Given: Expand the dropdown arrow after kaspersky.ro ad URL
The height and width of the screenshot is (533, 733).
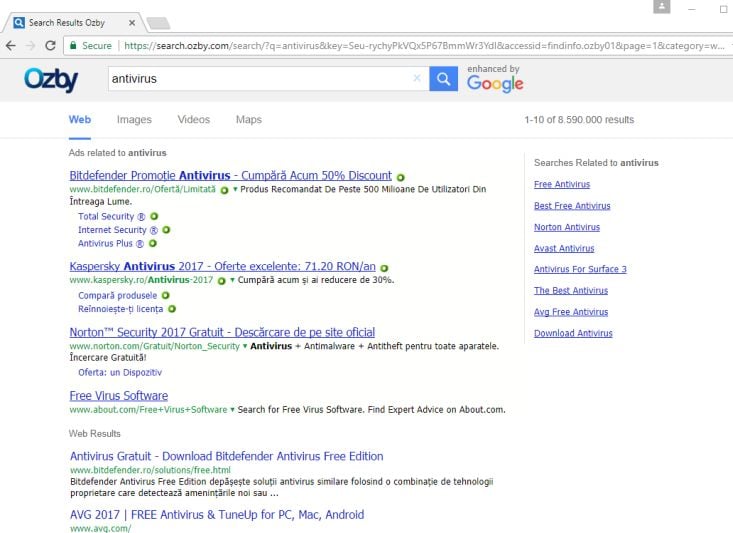Looking at the screenshot, I should coord(232,280).
